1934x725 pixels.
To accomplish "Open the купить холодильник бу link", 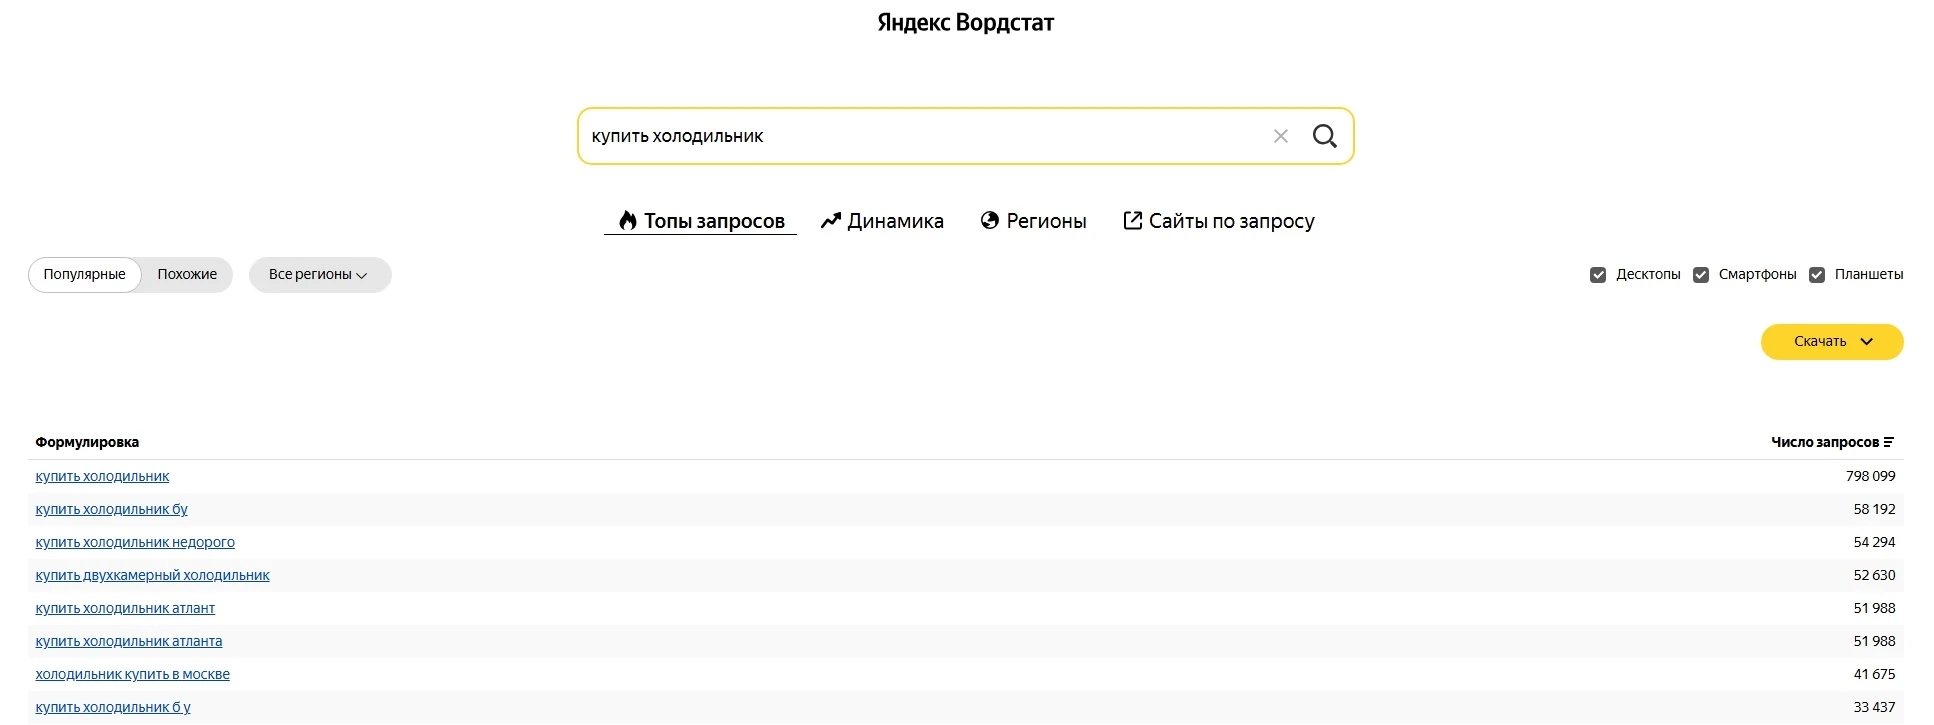I will pos(111,509).
